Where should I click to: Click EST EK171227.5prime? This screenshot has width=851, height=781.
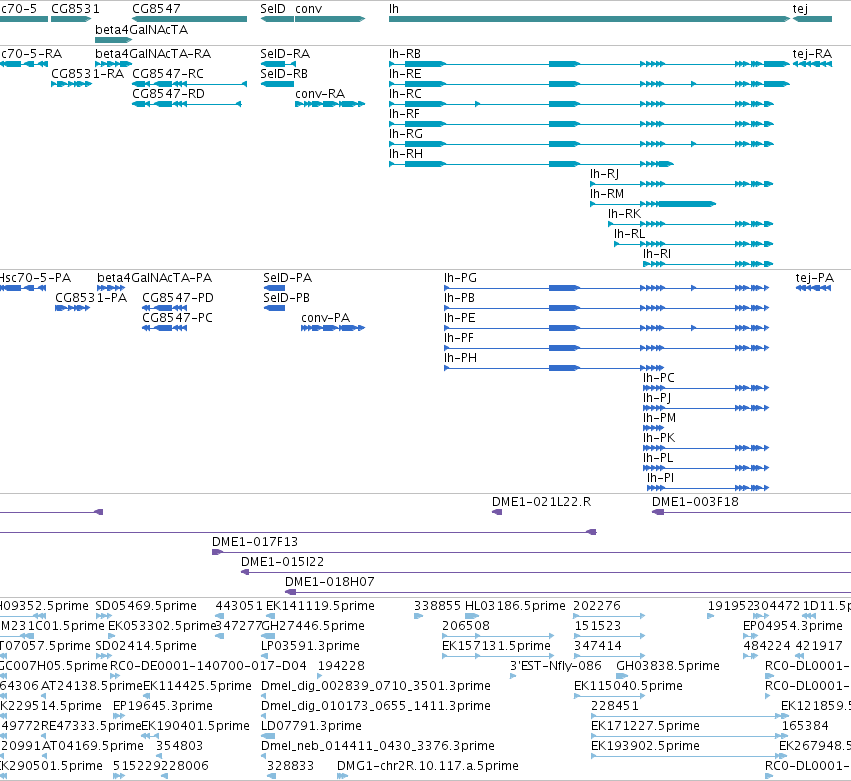click(x=645, y=727)
